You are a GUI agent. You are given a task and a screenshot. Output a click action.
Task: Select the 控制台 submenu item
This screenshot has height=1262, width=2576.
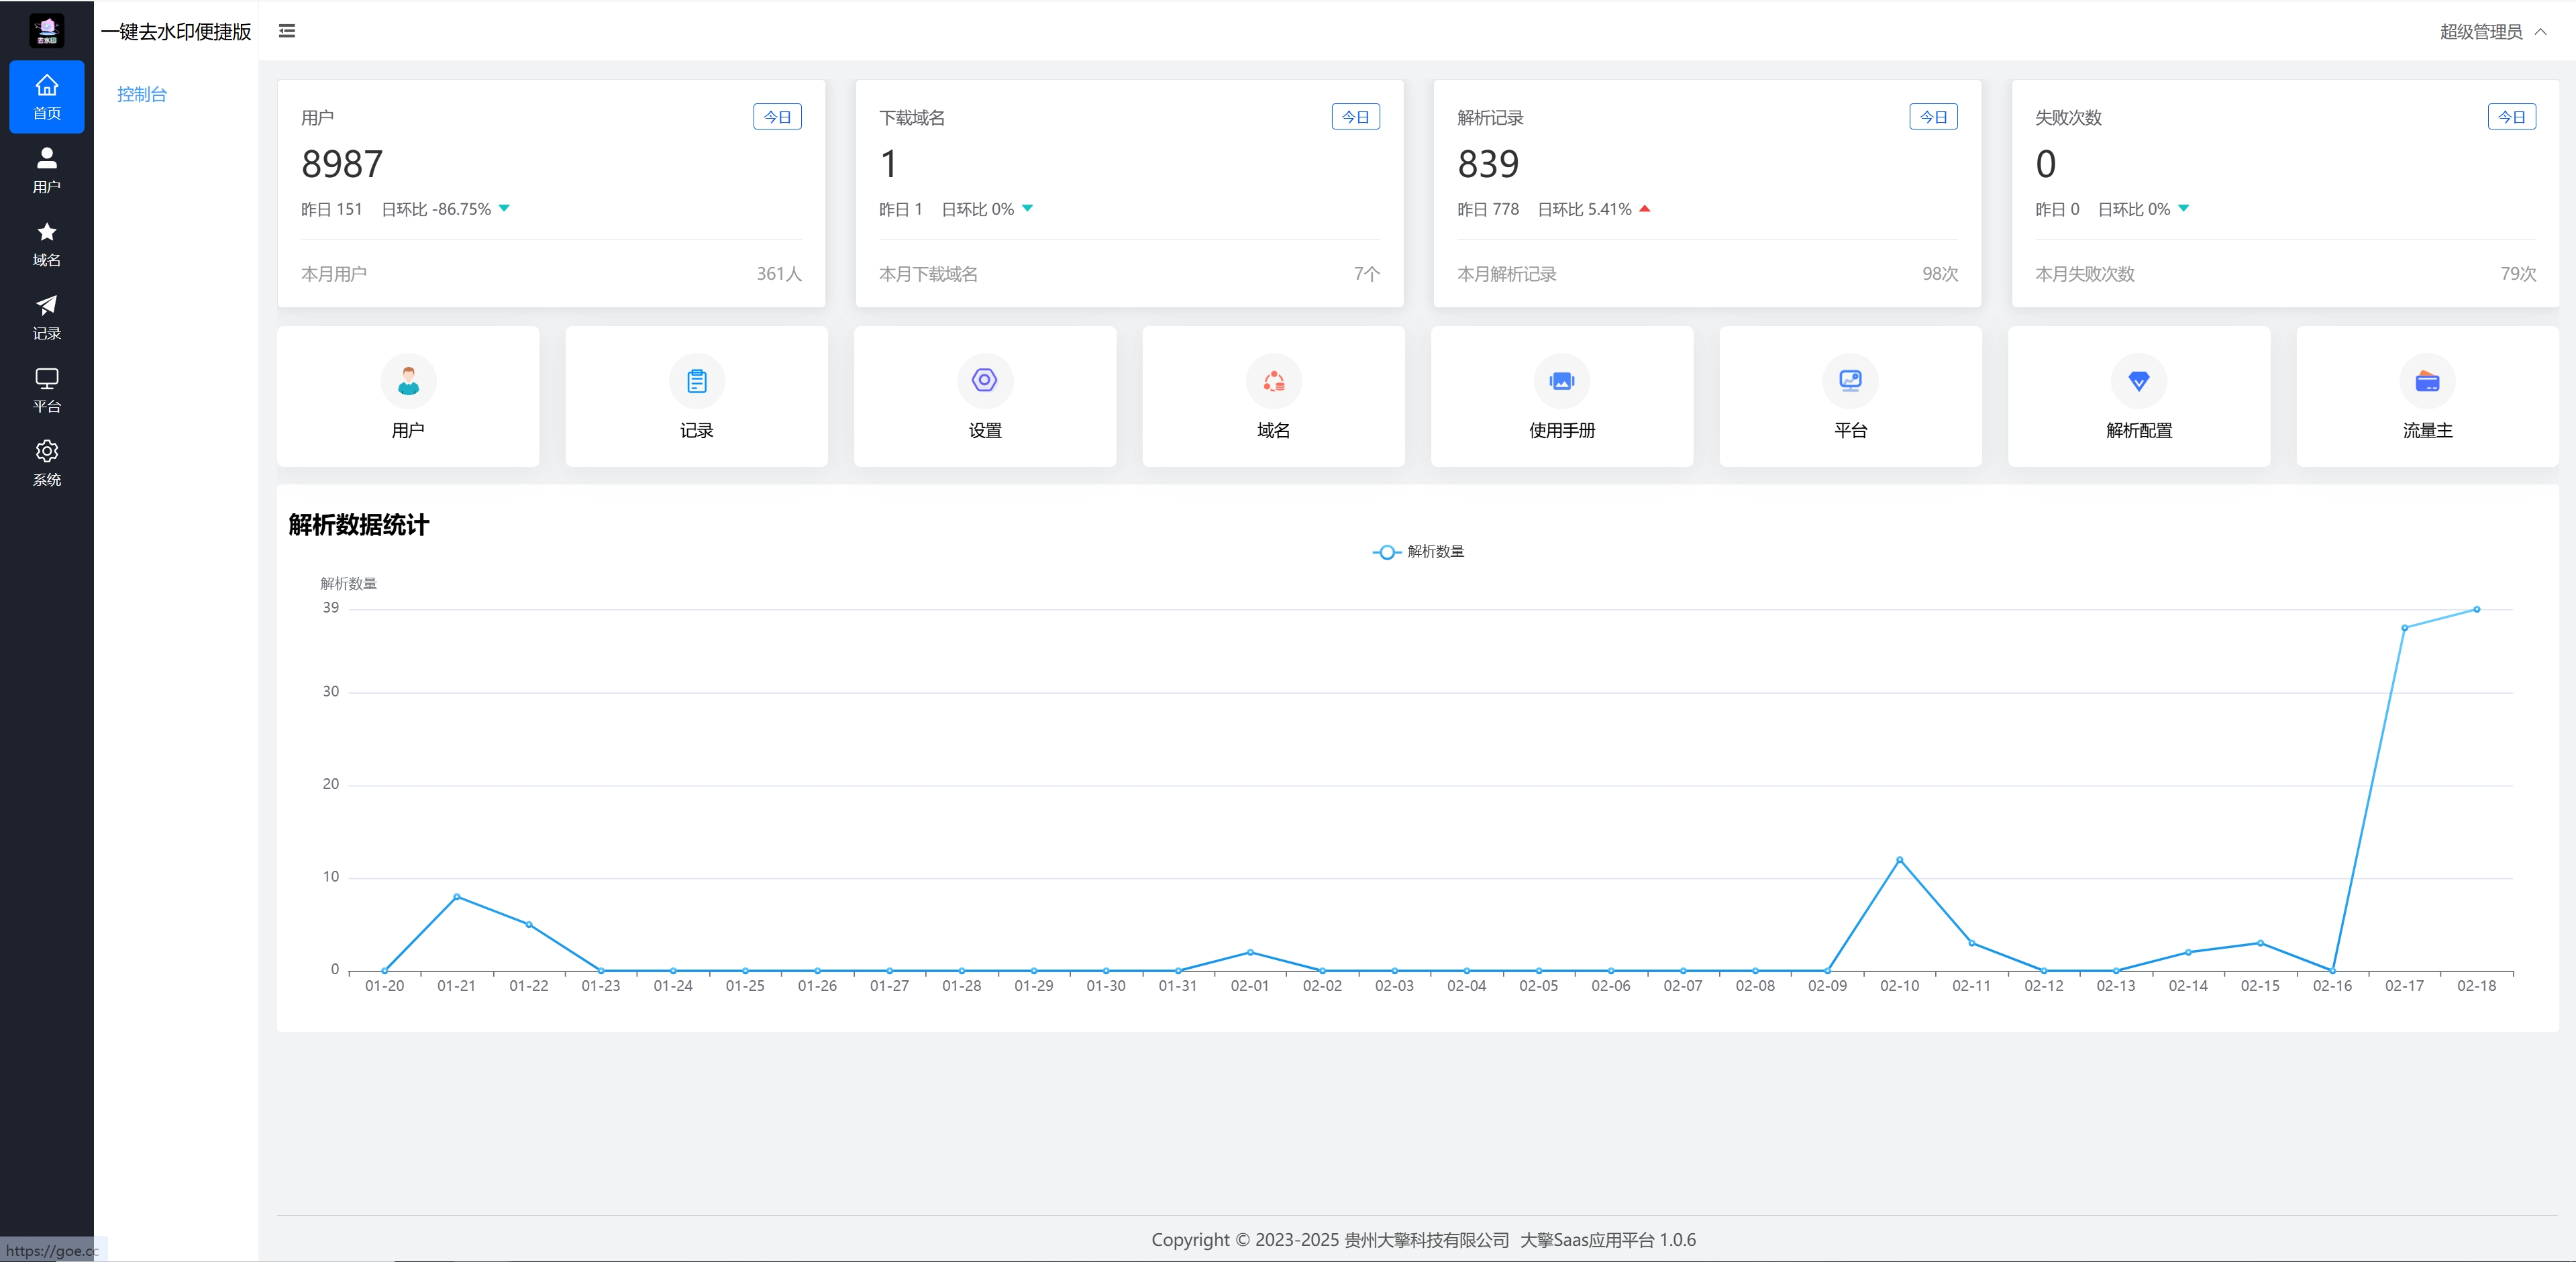pos(142,94)
